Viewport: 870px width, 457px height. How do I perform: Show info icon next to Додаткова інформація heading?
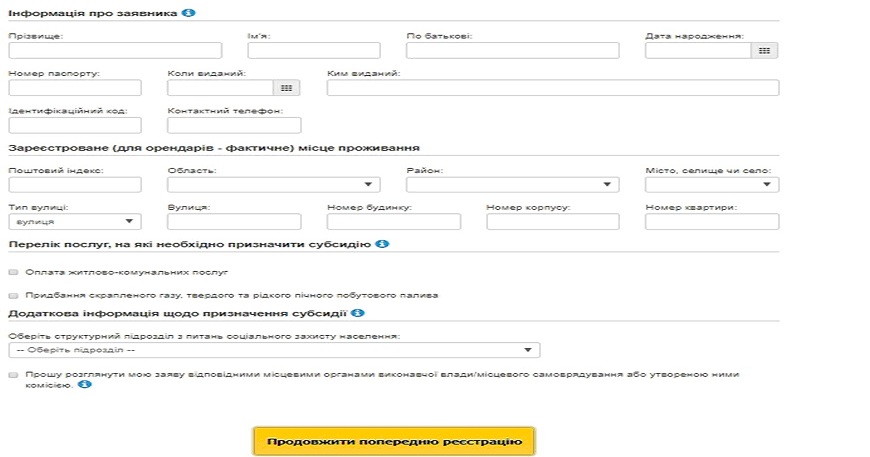(x=358, y=313)
